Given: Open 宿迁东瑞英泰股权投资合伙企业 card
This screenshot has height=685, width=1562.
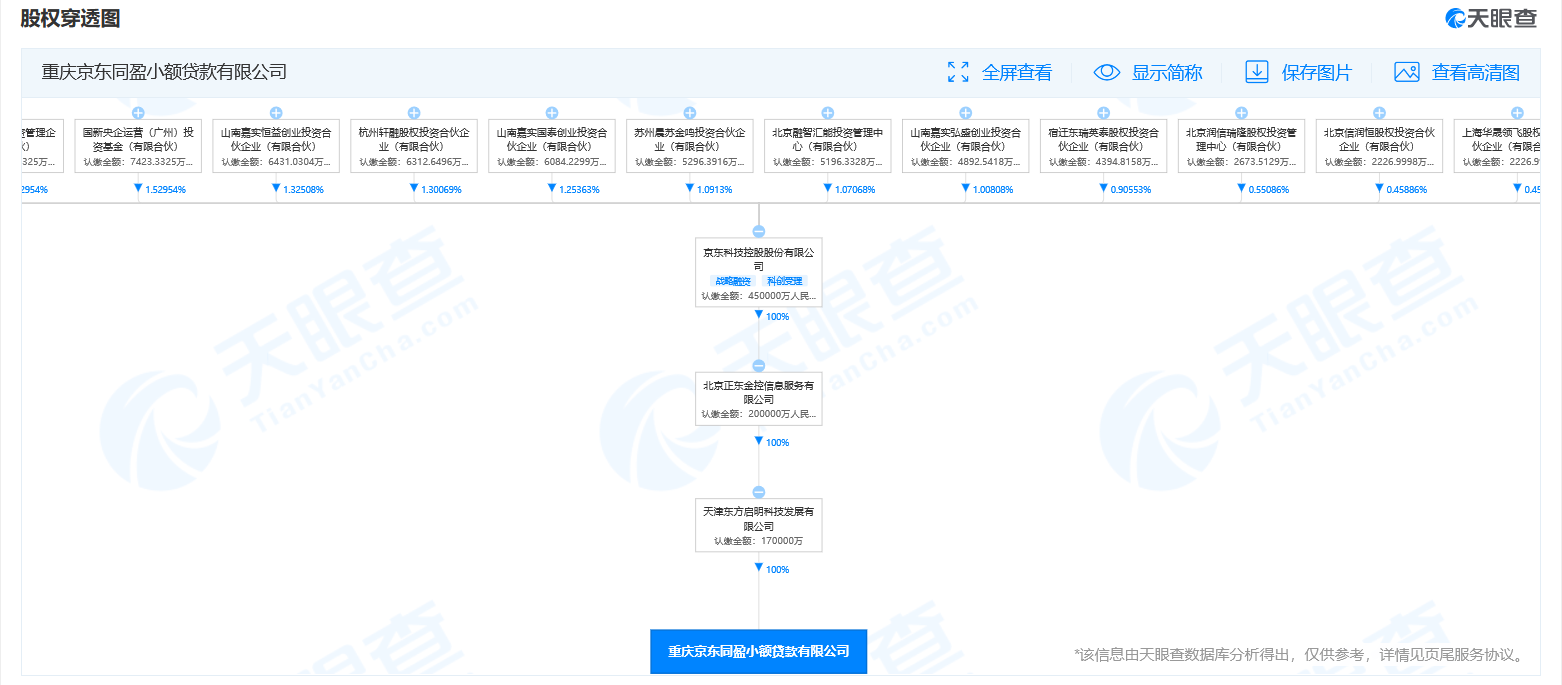Looking at the screenshot, I should coord(1104,146).
